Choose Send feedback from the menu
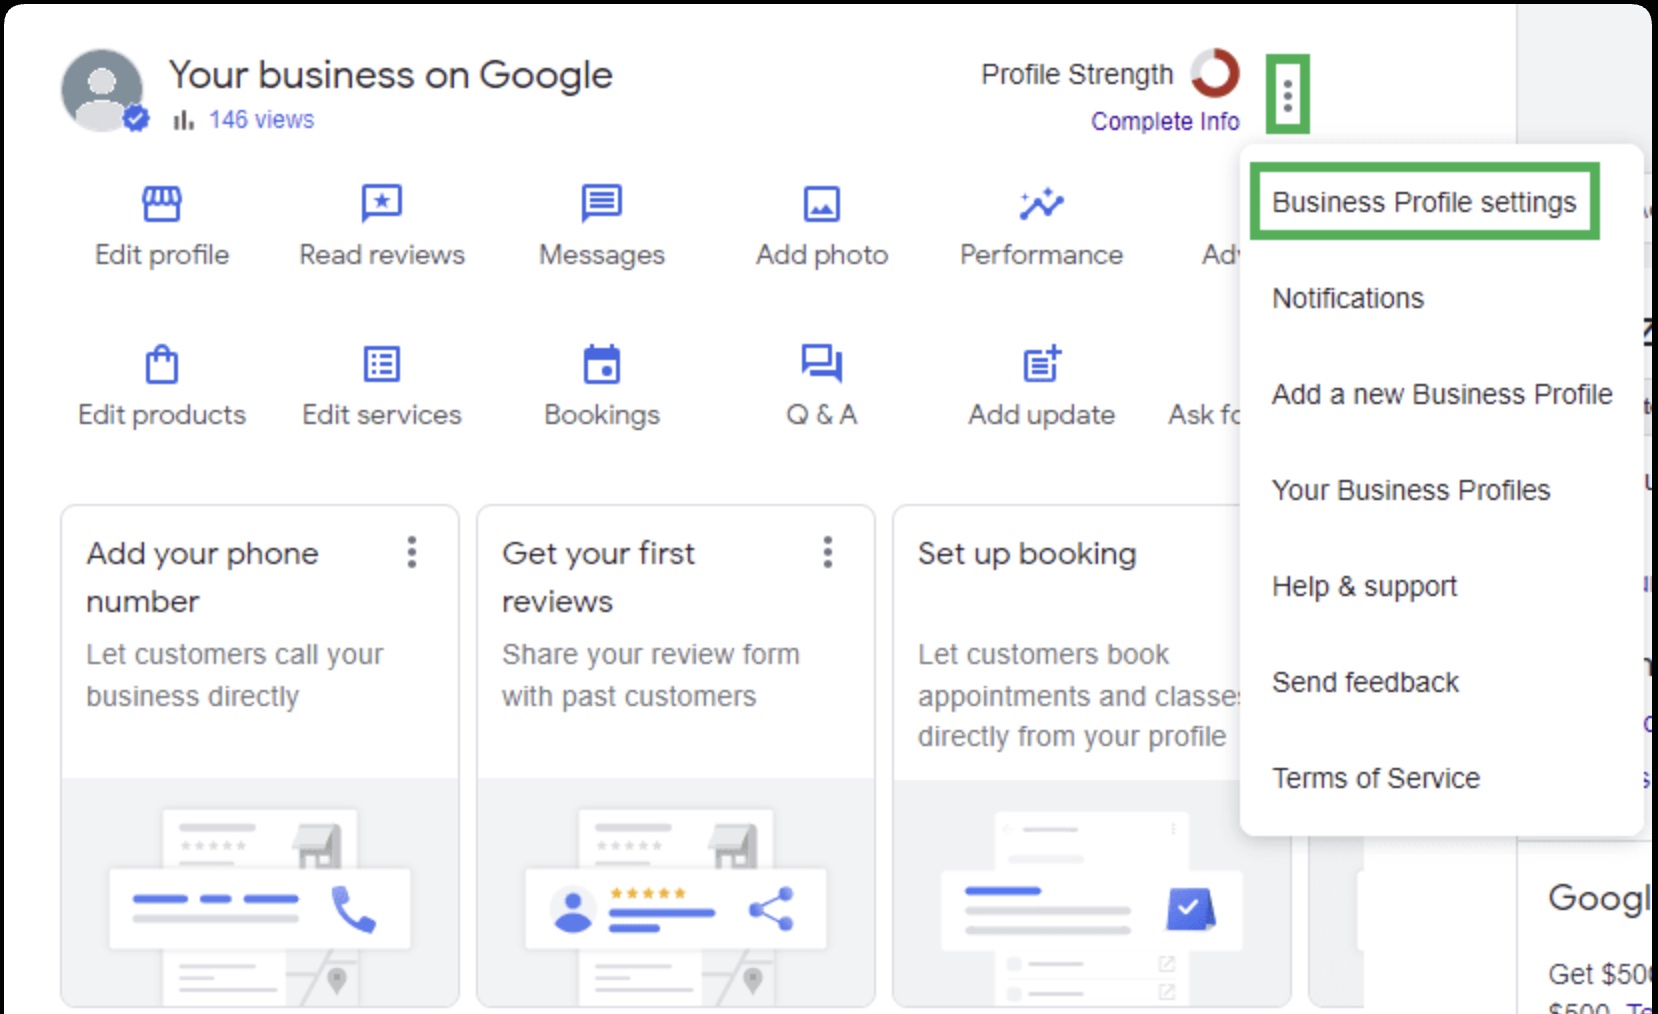Viewport: 1658px width, 1014px height. tap(1365, 682)
